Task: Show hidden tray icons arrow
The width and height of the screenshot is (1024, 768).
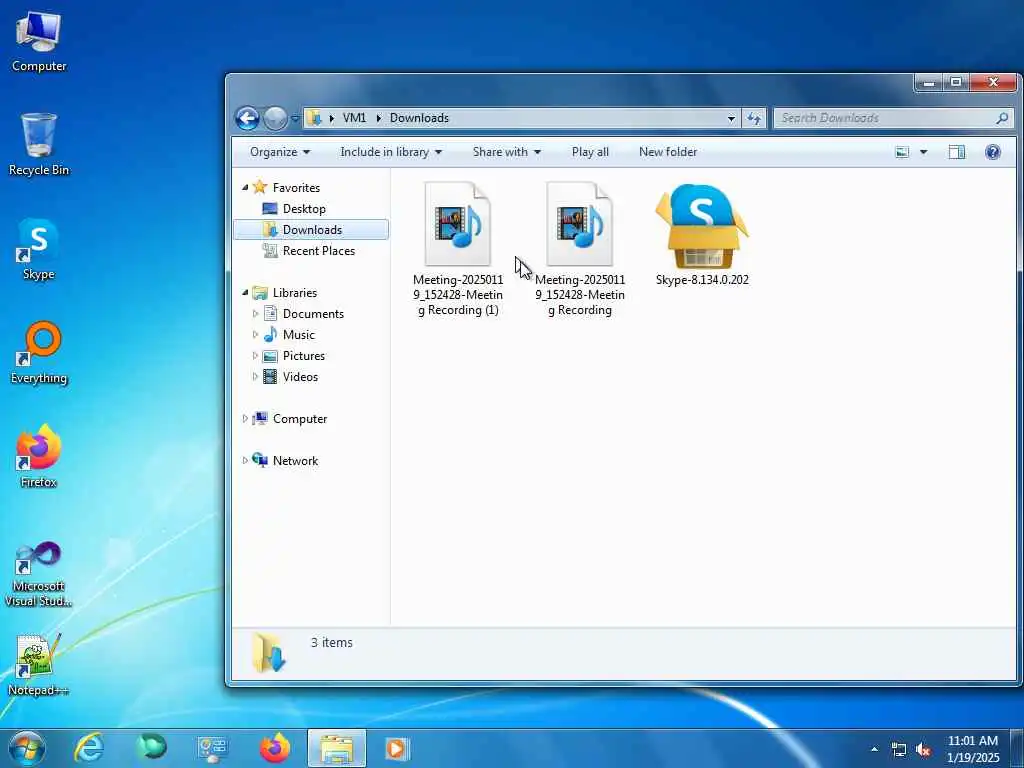Action: coord(874,749)
